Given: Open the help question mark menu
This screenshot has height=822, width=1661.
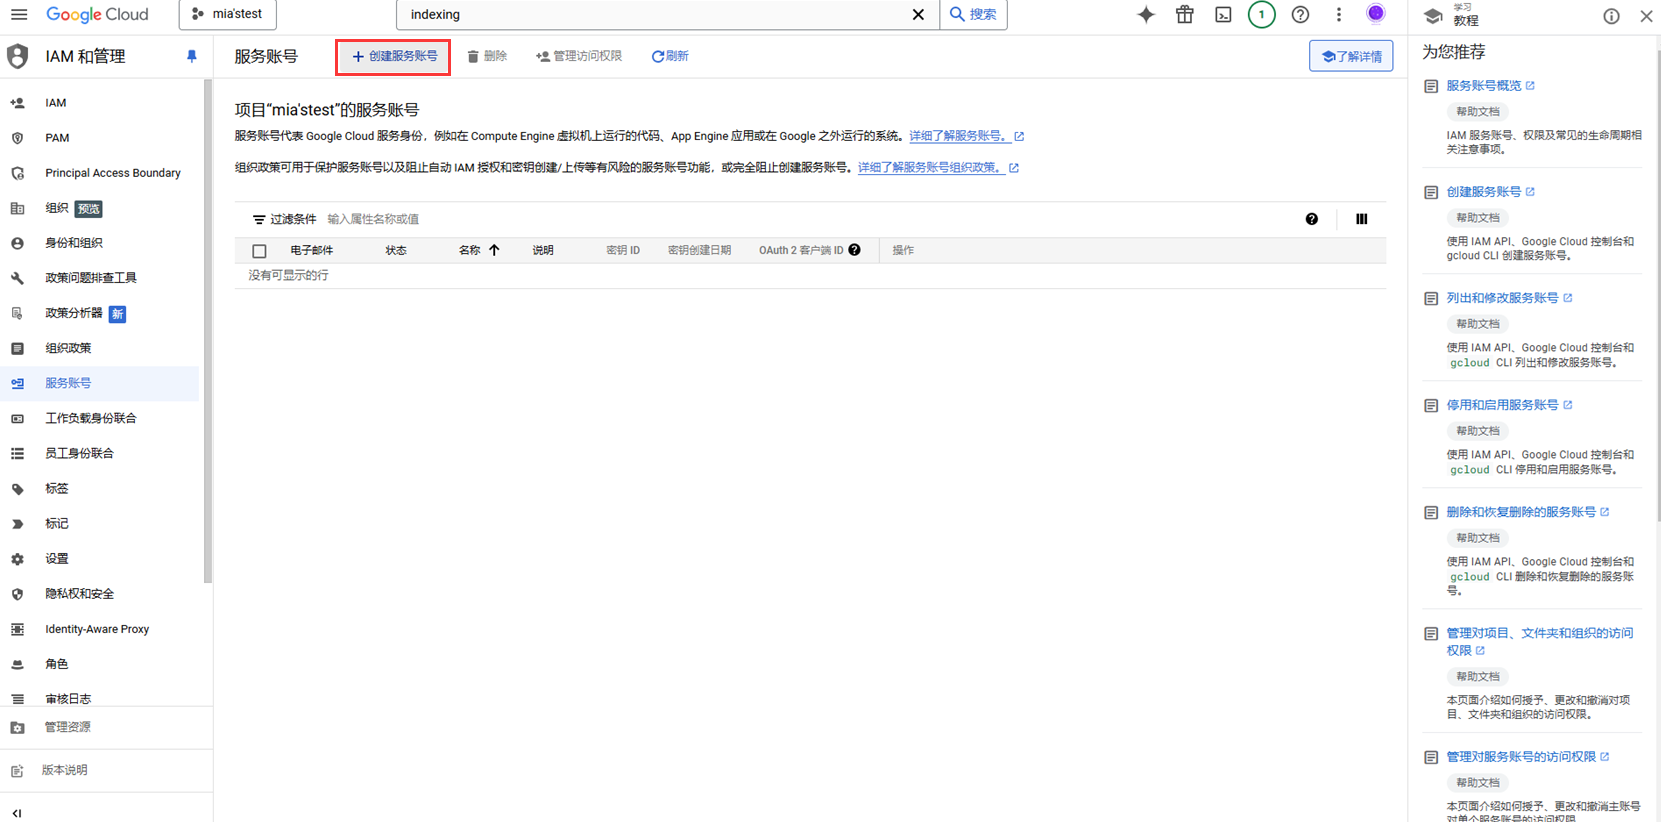Looking at the screenshot, I should coord(1300,15).
